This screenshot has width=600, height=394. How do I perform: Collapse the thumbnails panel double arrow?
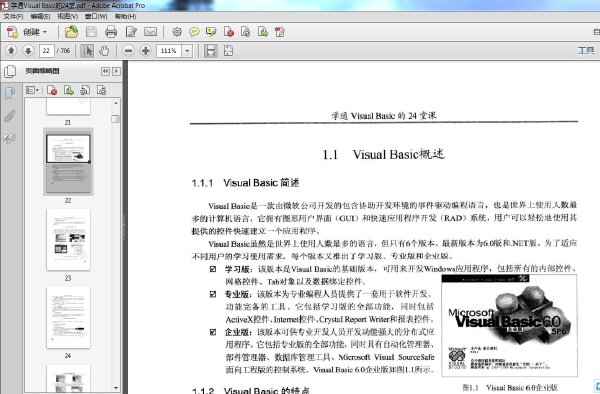(105, 71)
